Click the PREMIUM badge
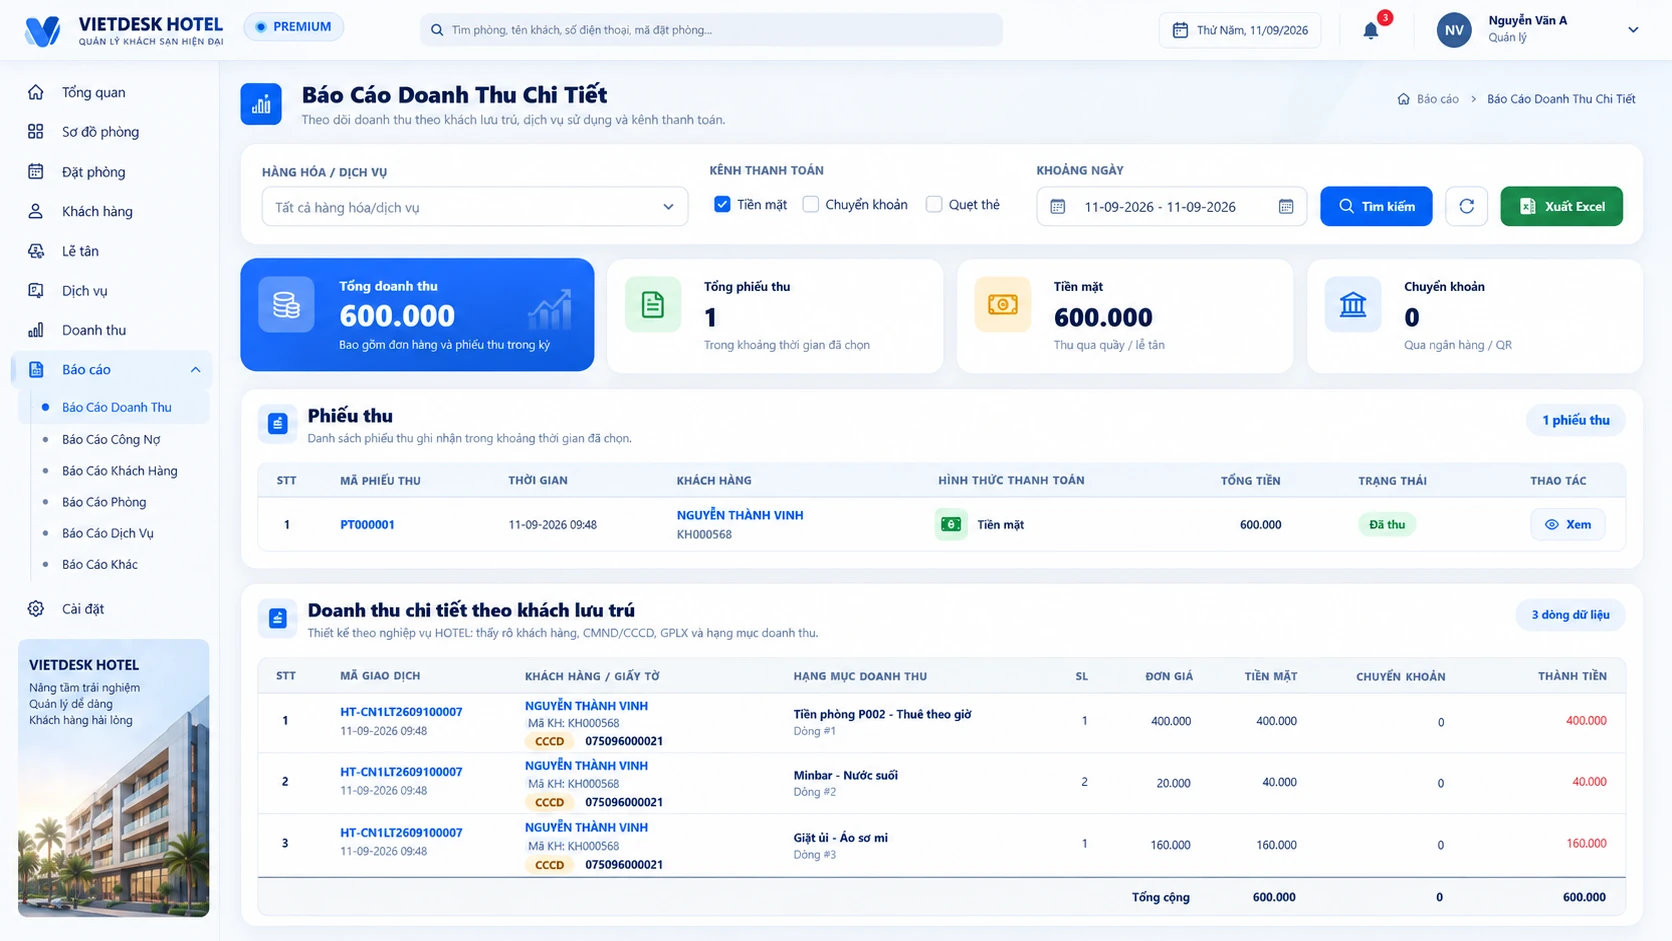Screen dimensions: 1672x941 [294, 27]
